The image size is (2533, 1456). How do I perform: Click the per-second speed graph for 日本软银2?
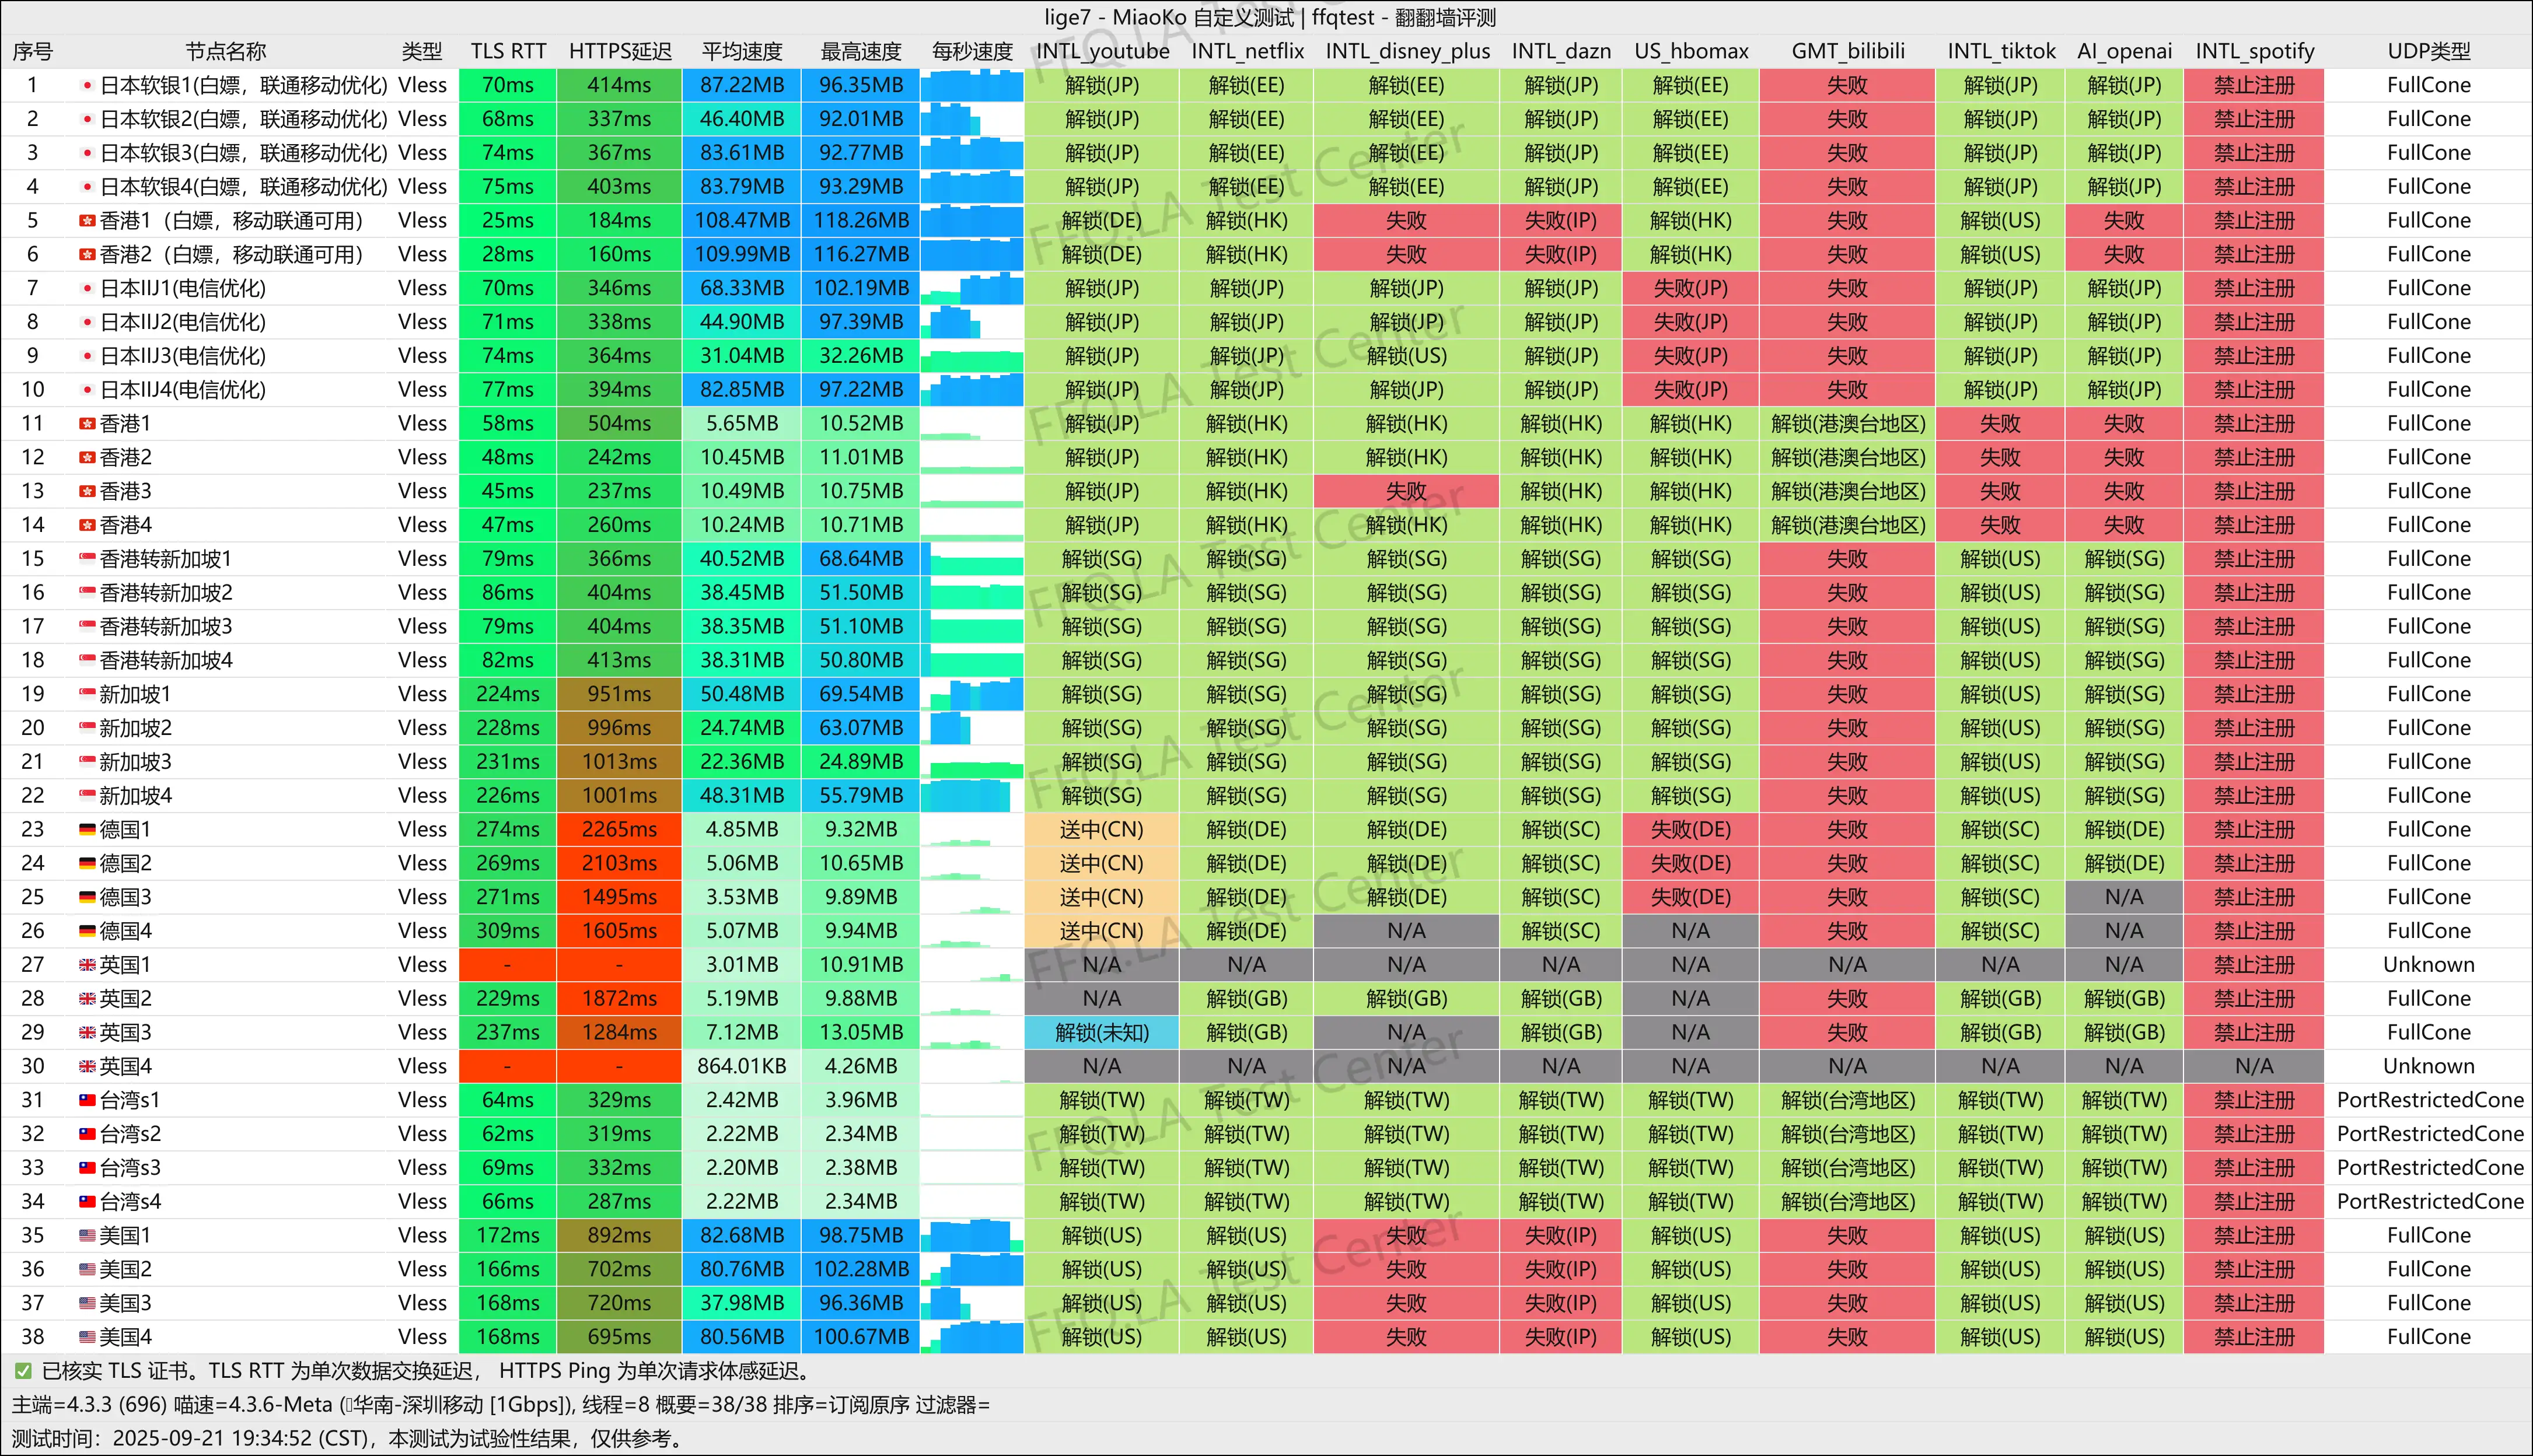coord(972,119)
